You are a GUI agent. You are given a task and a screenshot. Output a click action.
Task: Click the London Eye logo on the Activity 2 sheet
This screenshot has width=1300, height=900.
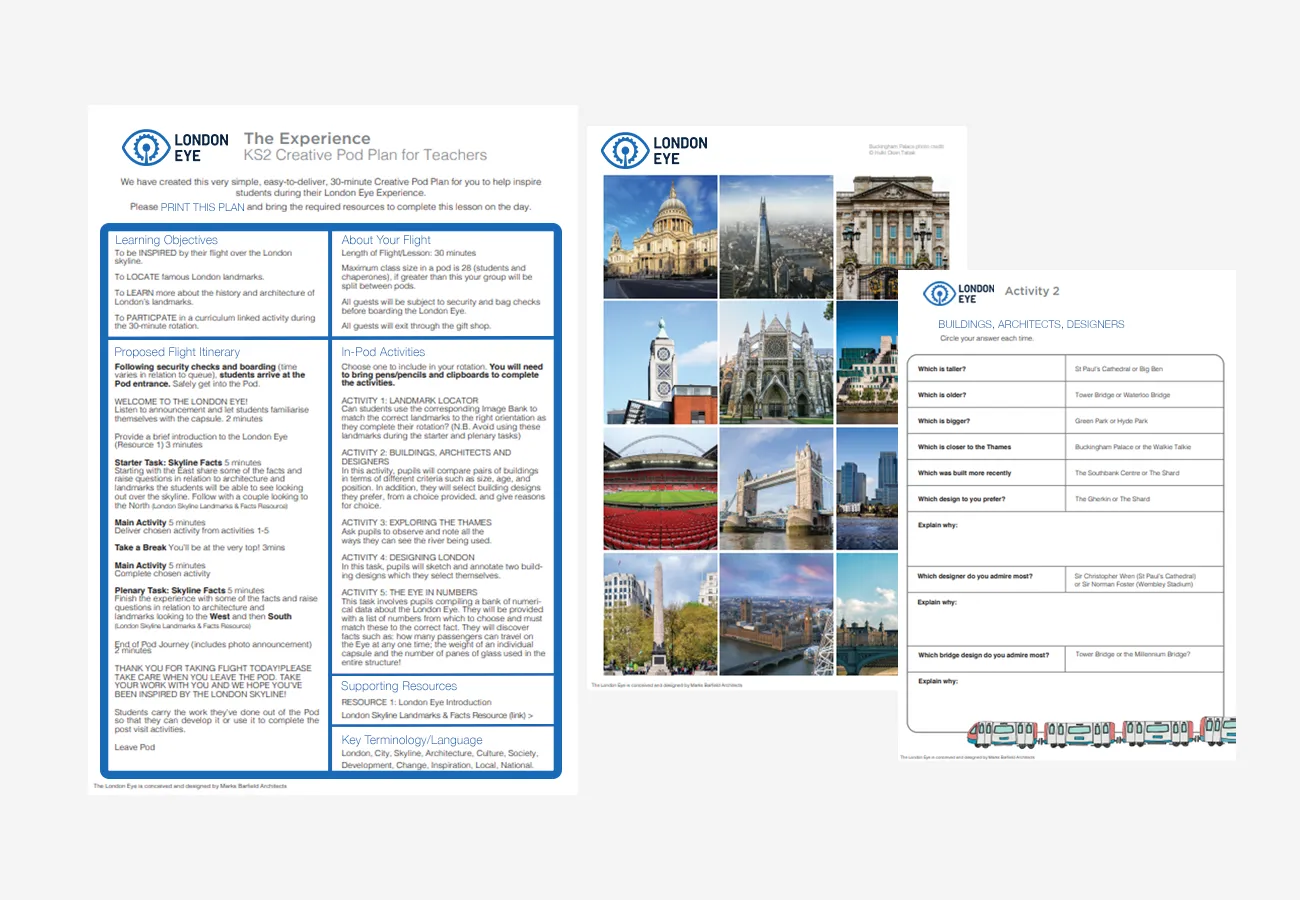tap(959, 293)
